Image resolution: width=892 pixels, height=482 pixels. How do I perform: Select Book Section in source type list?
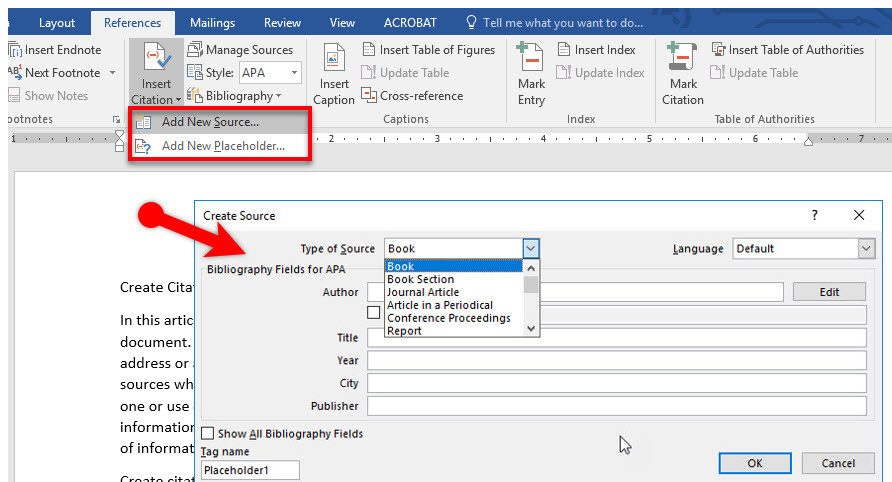click(x=453, y=279)
